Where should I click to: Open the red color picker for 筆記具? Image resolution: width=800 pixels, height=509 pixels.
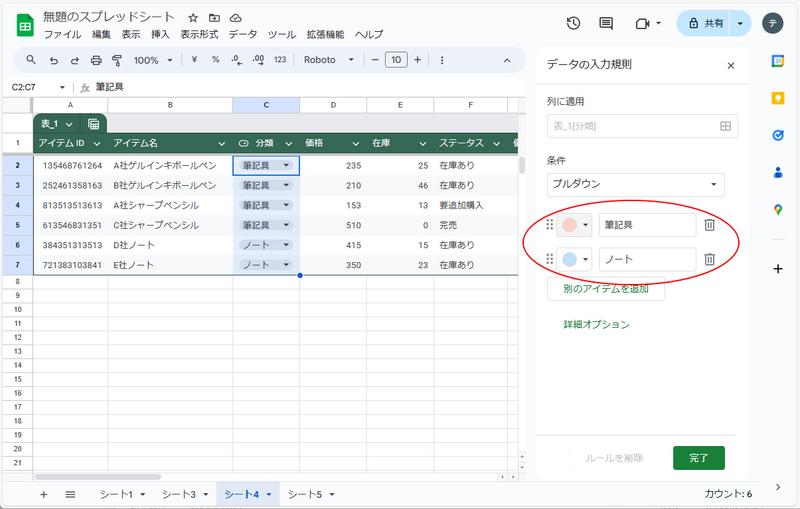point(574,225)
